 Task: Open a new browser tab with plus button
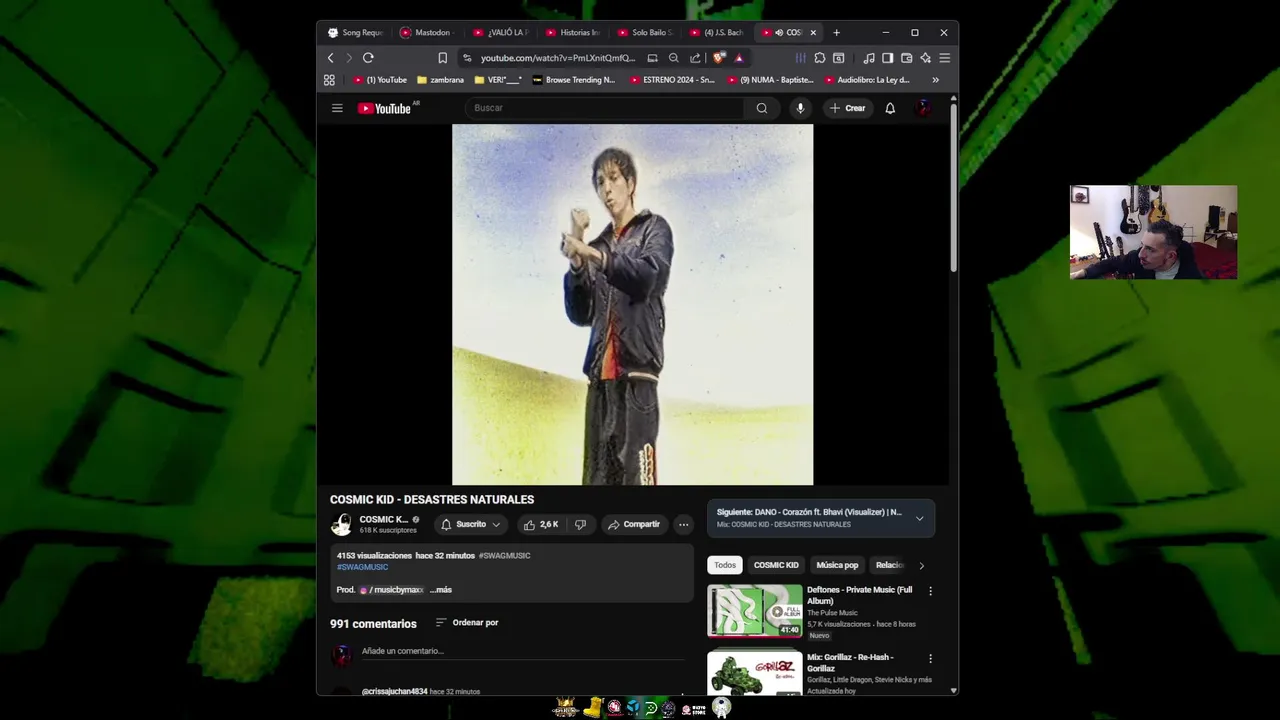coord(837,32)
